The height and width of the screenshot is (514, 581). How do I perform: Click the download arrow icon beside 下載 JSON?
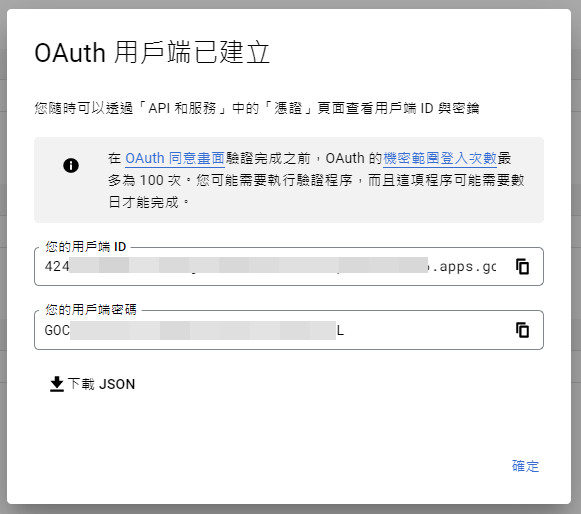point(57,384)
